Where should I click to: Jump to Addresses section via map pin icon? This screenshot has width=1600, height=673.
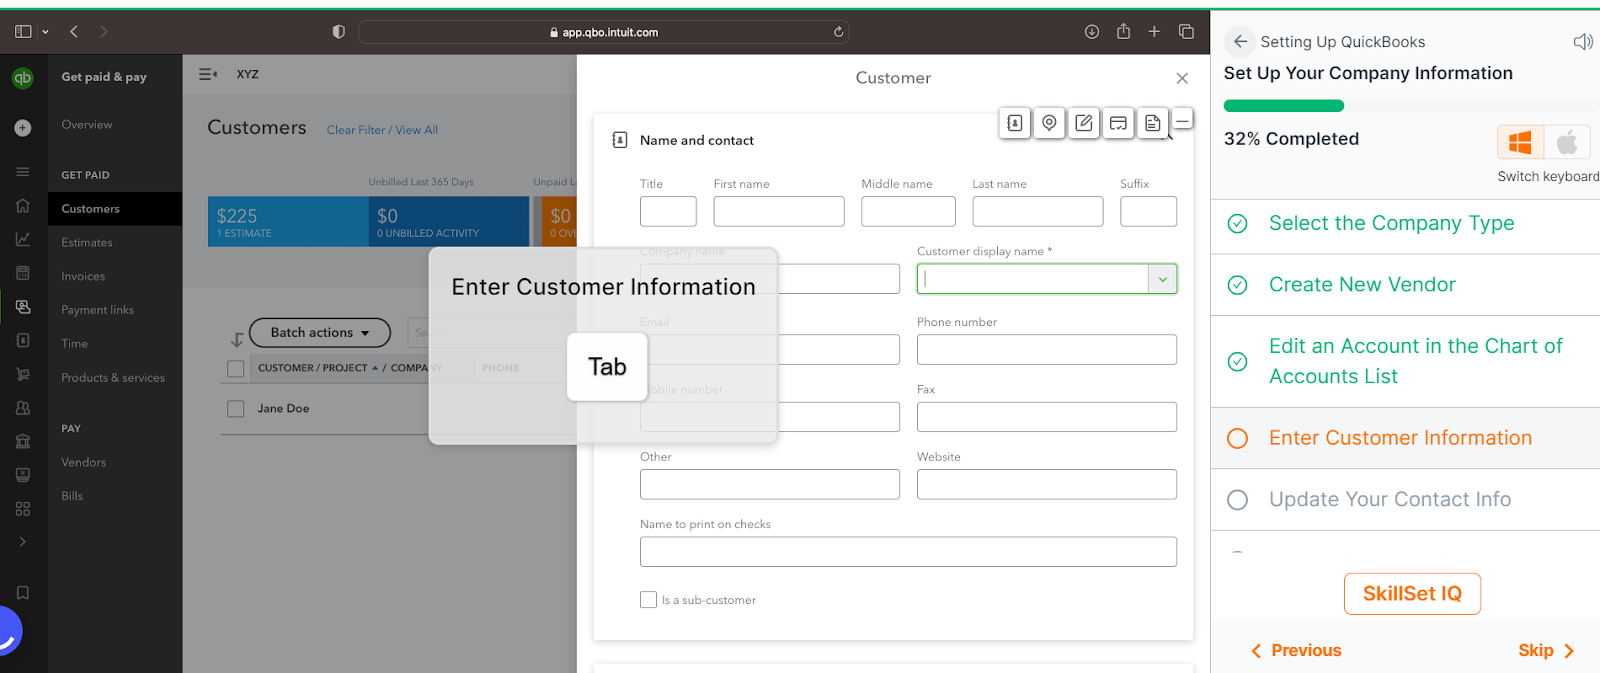(x=1049, y=123)
